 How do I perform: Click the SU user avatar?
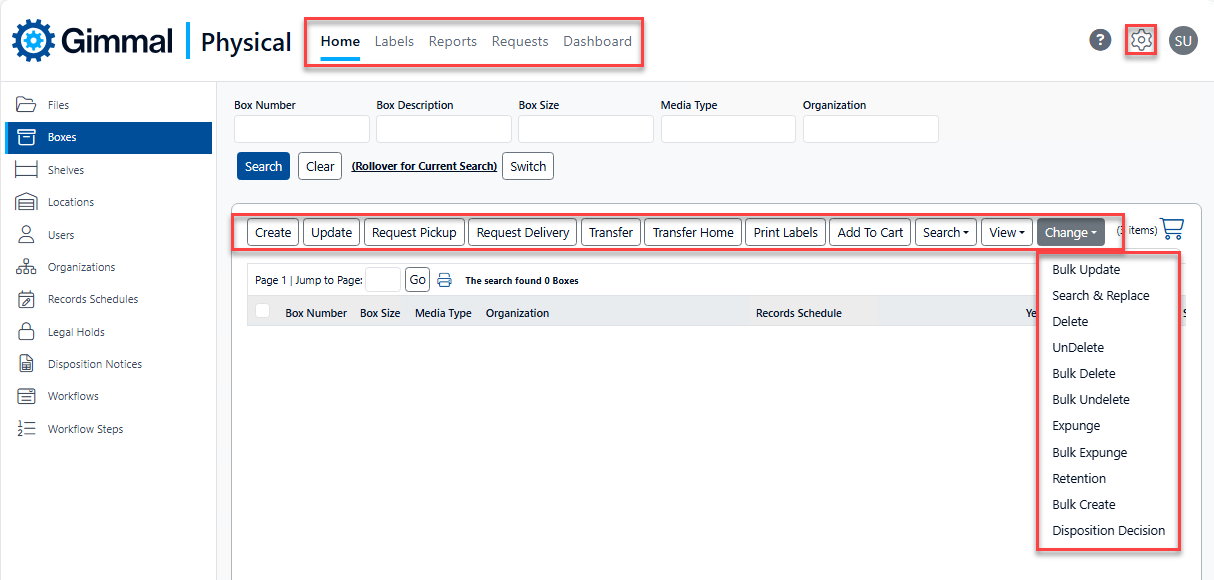pos(1183,40)
